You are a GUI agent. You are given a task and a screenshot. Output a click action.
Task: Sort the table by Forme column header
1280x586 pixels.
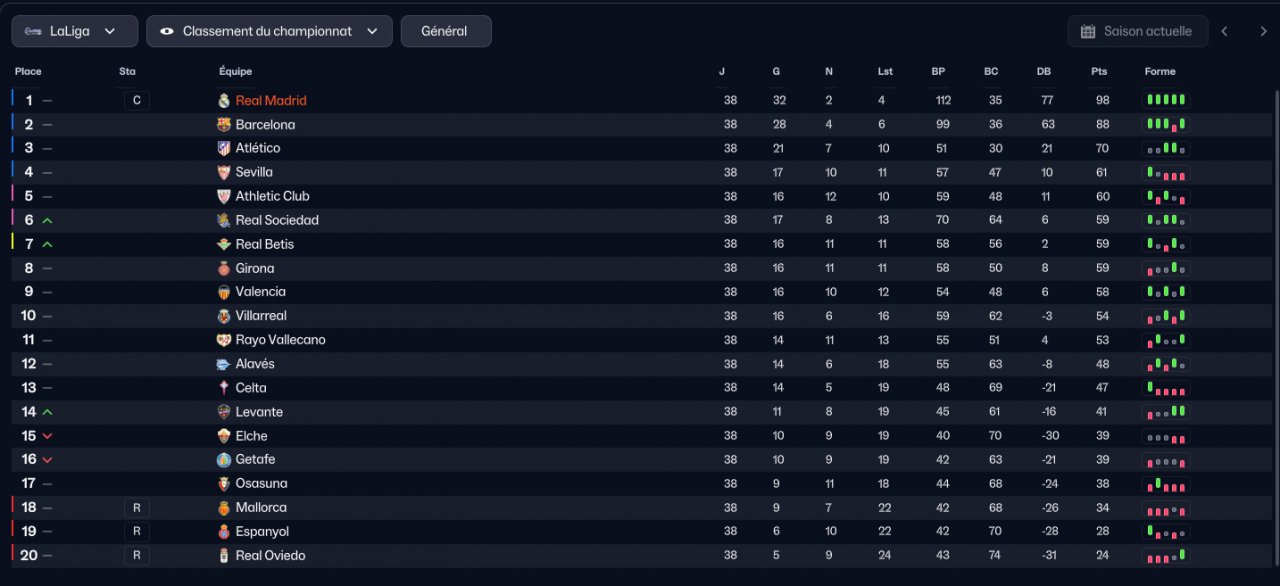point(1160,72)
